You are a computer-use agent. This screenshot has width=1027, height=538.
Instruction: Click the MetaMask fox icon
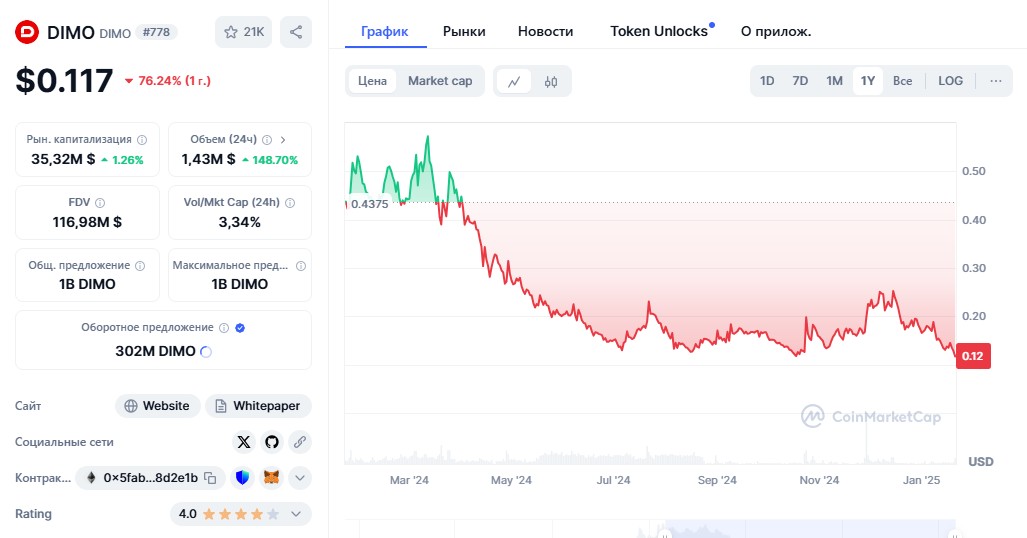click(x=272, y=478)
